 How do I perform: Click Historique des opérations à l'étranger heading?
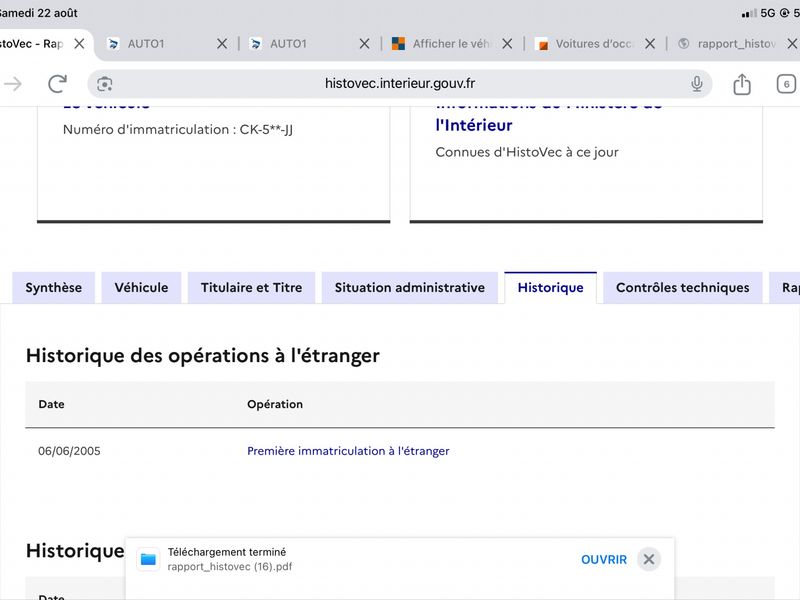point(203,356)
